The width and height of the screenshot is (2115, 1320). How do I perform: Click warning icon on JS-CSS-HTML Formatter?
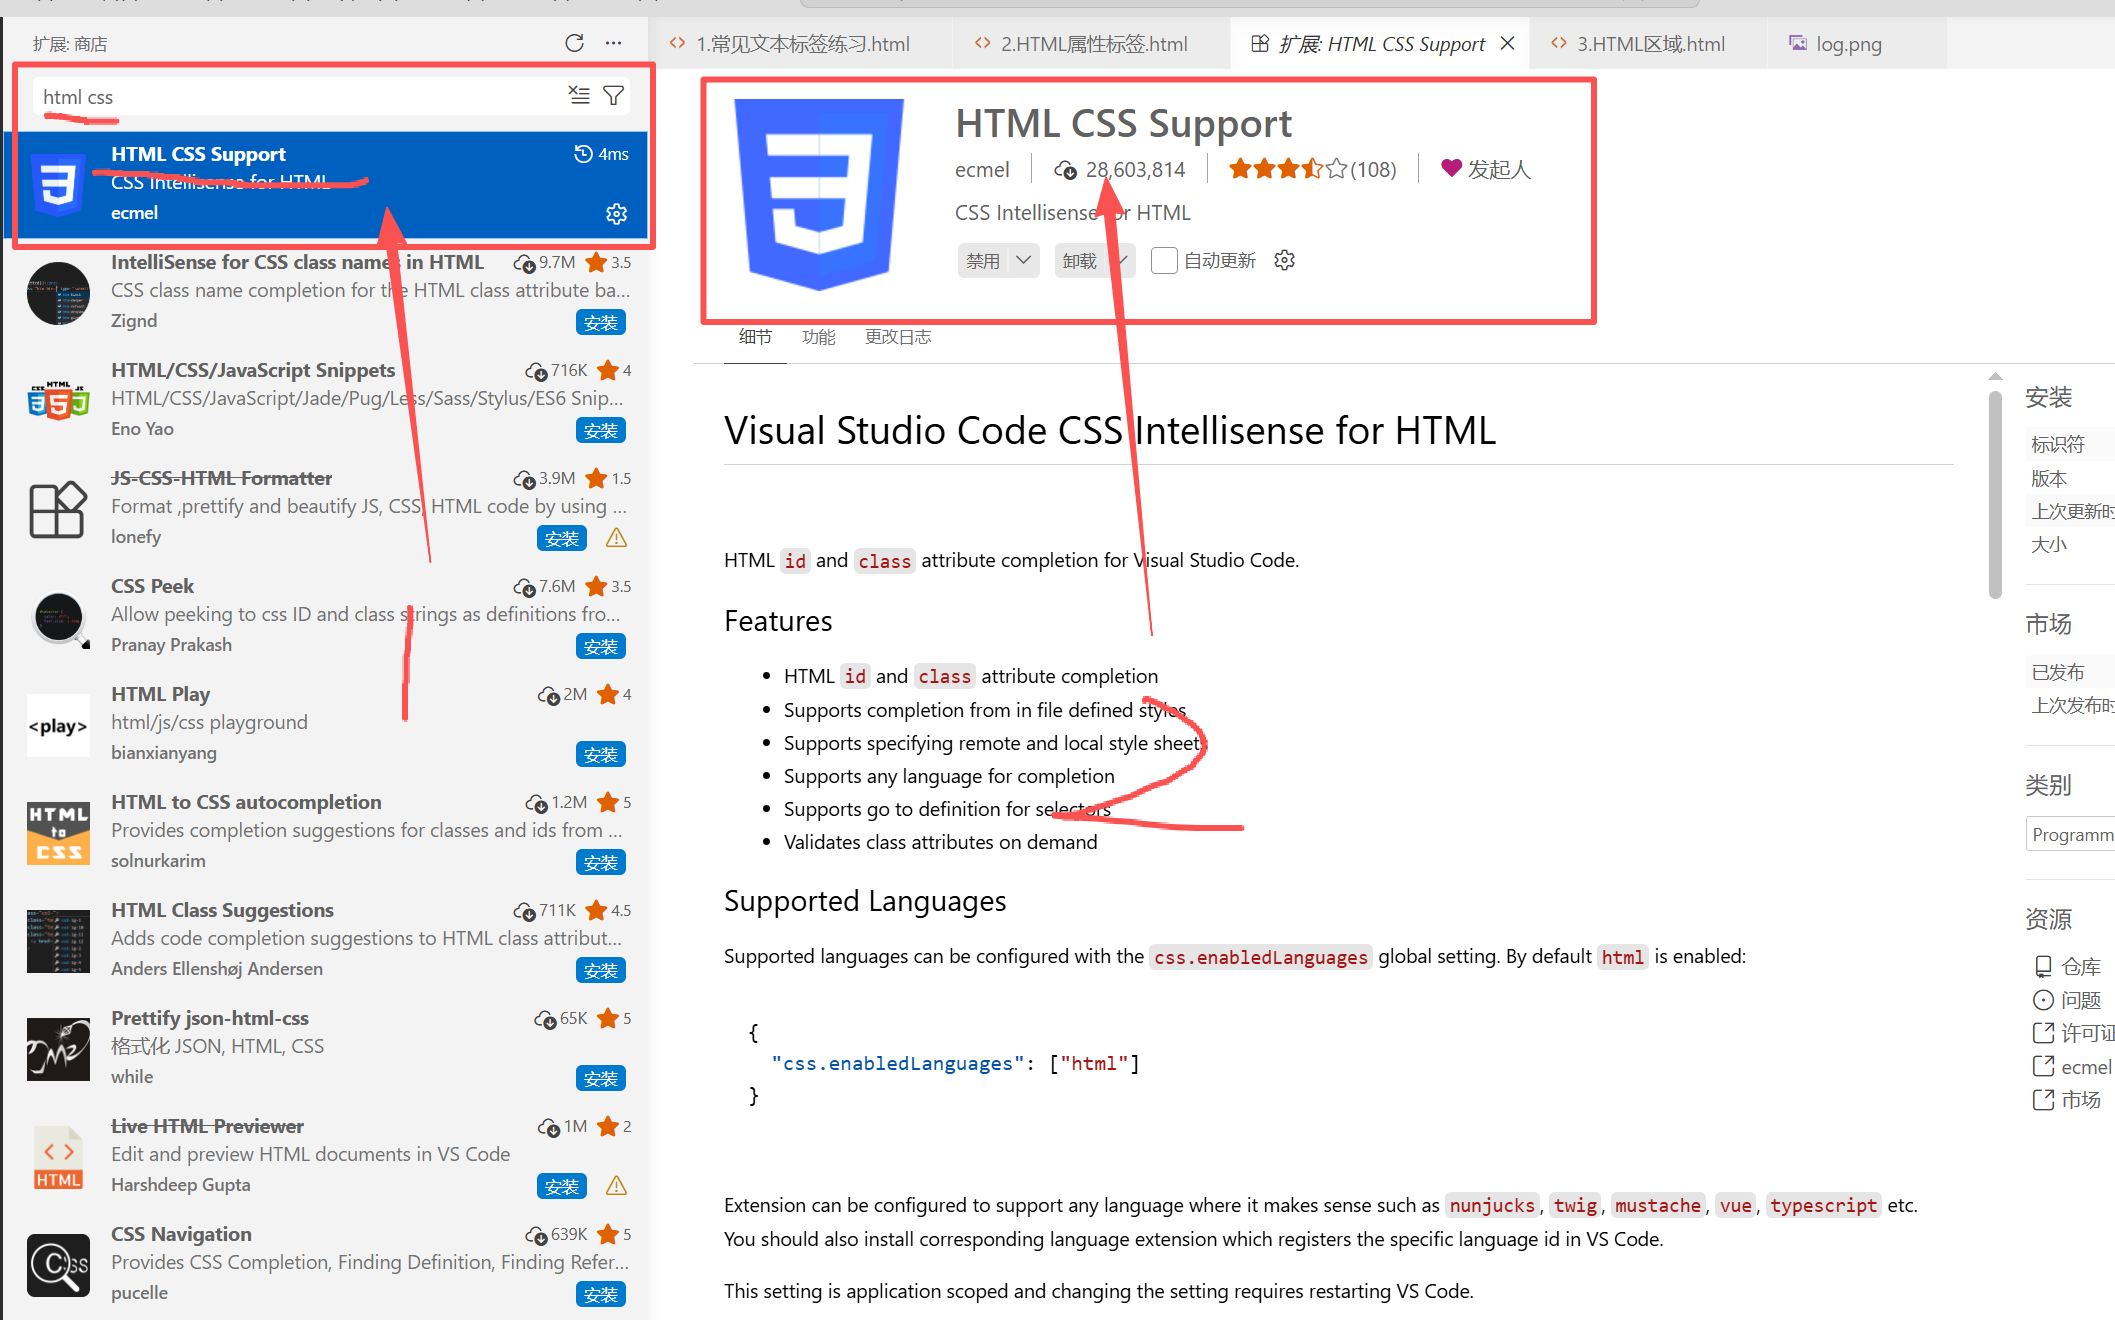pos(616,538)
